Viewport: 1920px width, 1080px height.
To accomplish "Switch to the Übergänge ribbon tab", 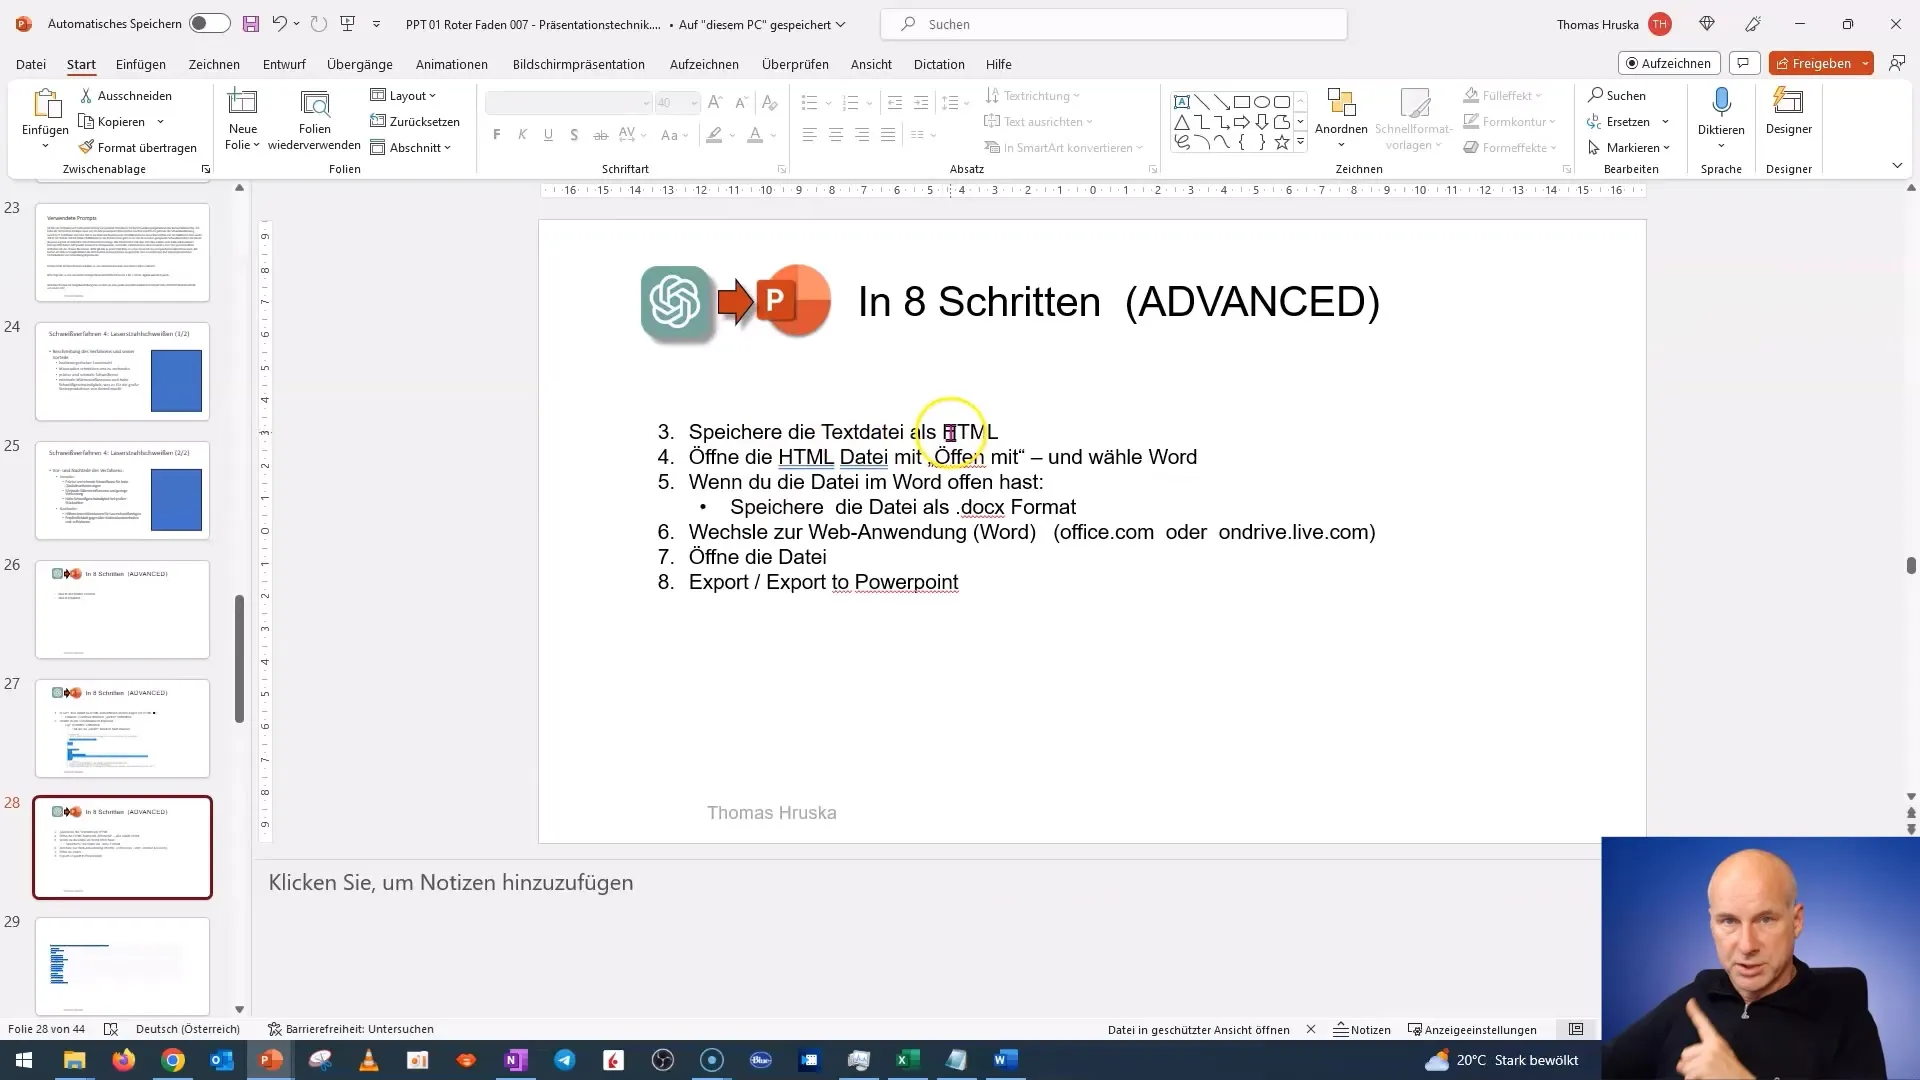I will [360, 63].
